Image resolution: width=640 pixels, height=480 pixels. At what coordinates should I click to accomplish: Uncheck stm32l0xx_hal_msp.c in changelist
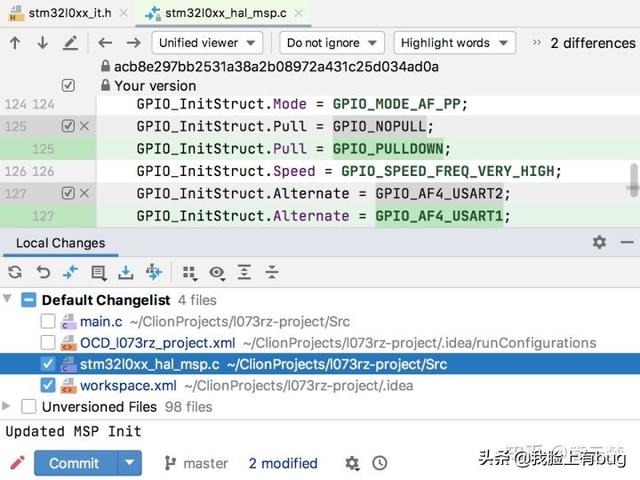point(48,364)
